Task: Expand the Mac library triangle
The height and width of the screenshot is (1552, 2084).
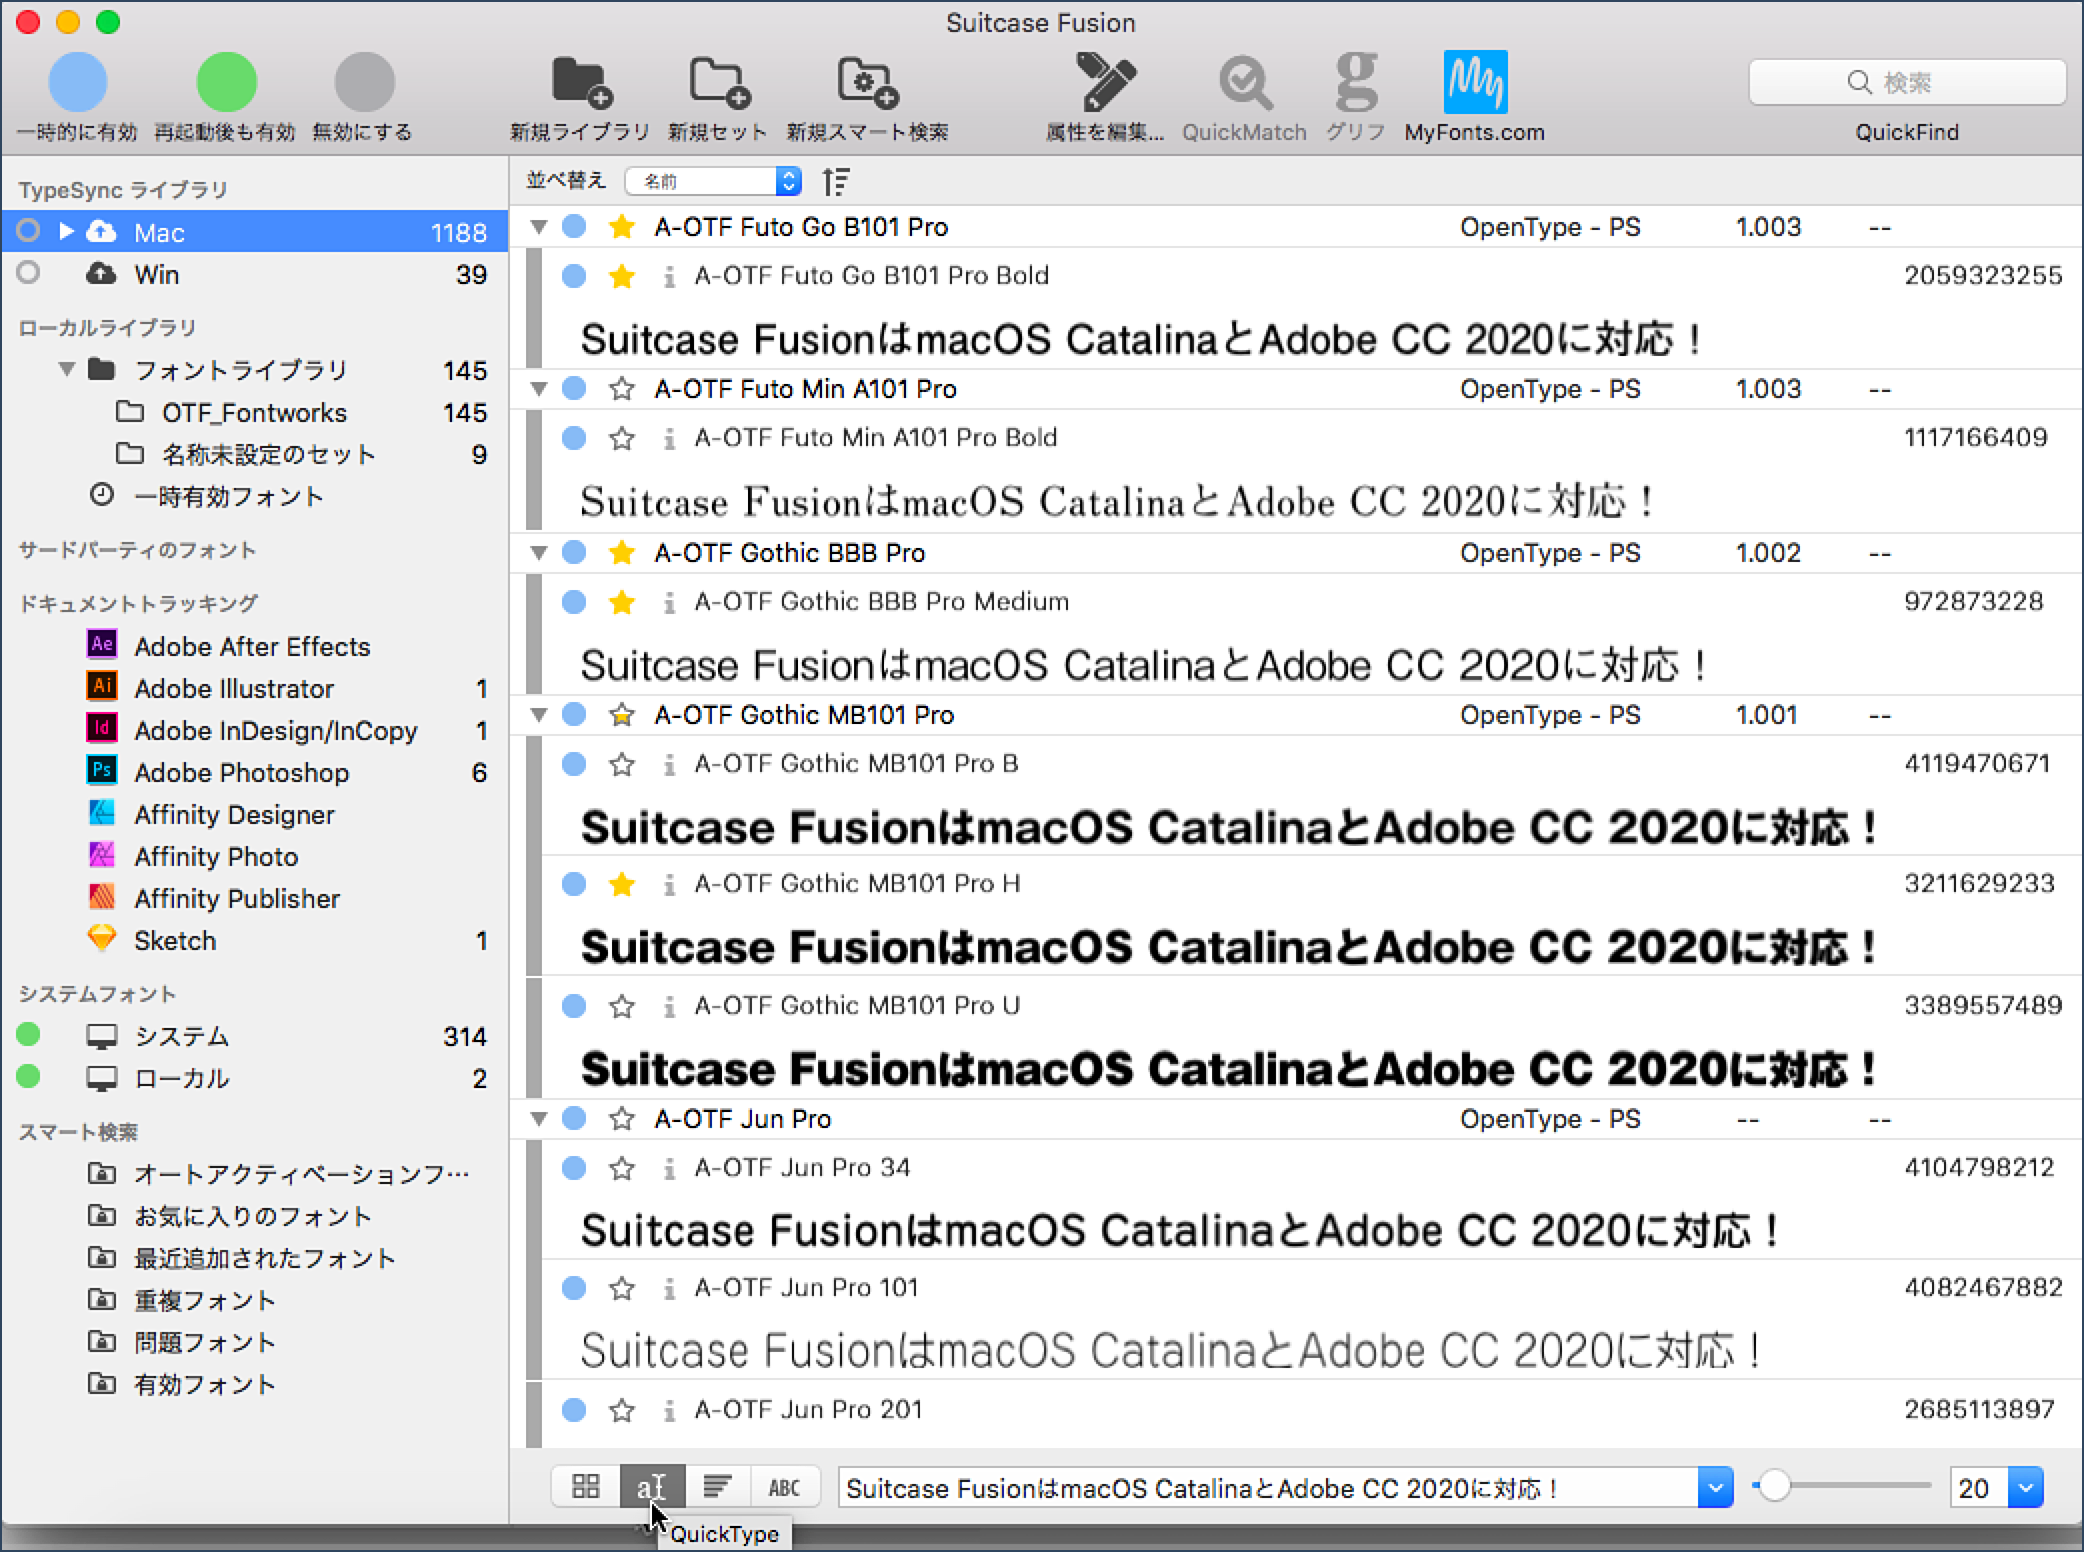Action: [67, 232]
